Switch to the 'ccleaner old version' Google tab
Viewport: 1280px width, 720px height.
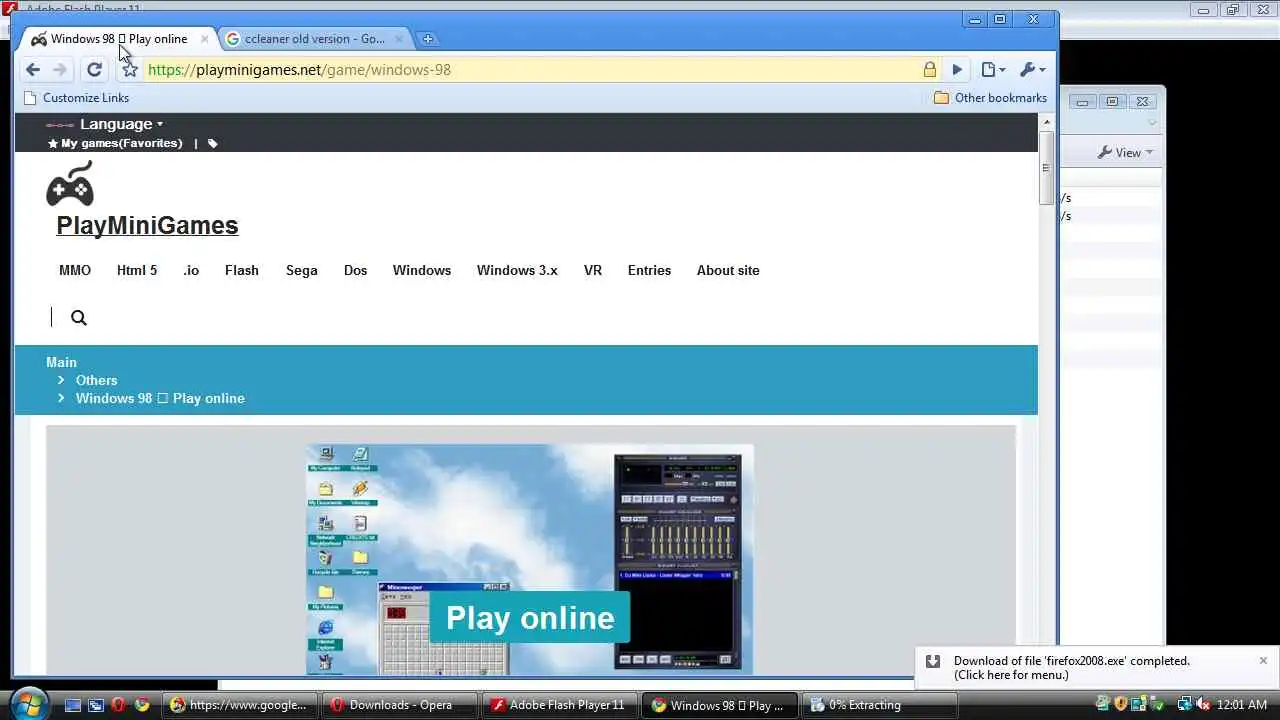click(313, 39)
